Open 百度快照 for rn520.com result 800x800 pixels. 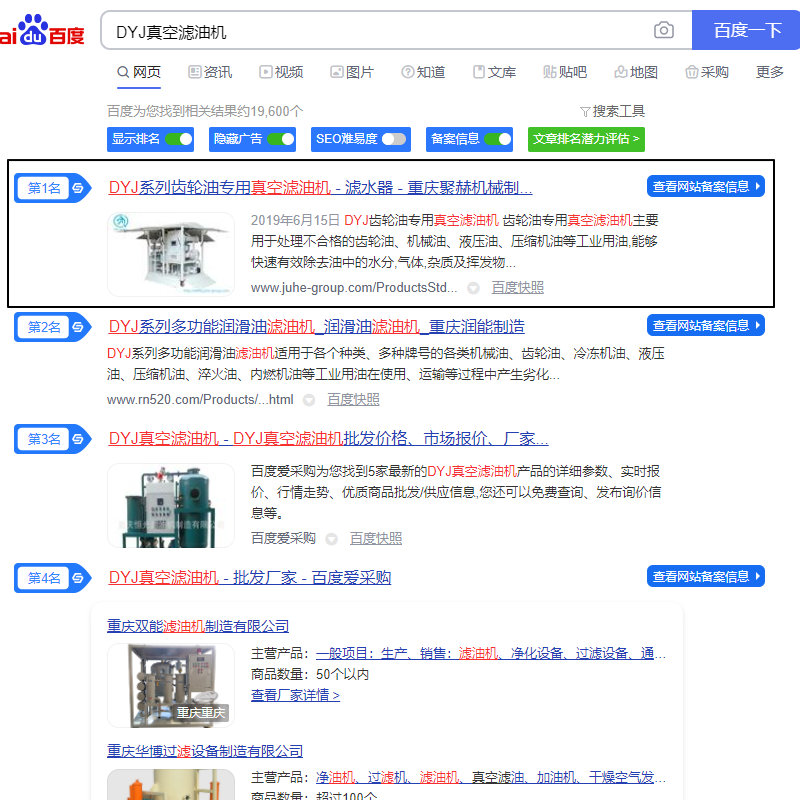click(x=353, y=399)
